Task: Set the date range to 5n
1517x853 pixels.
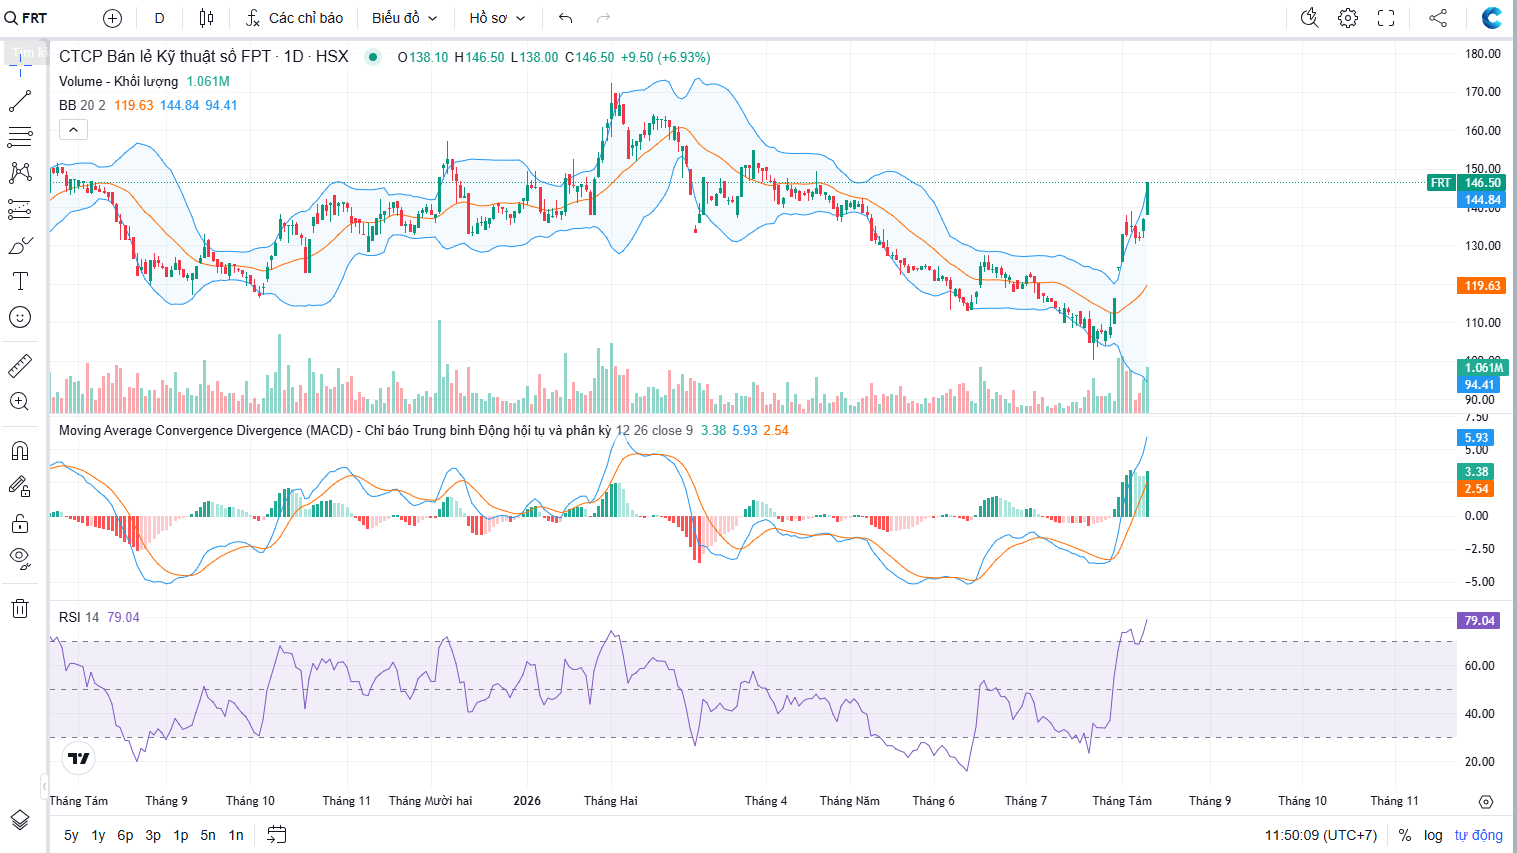Action: (208, 835)
